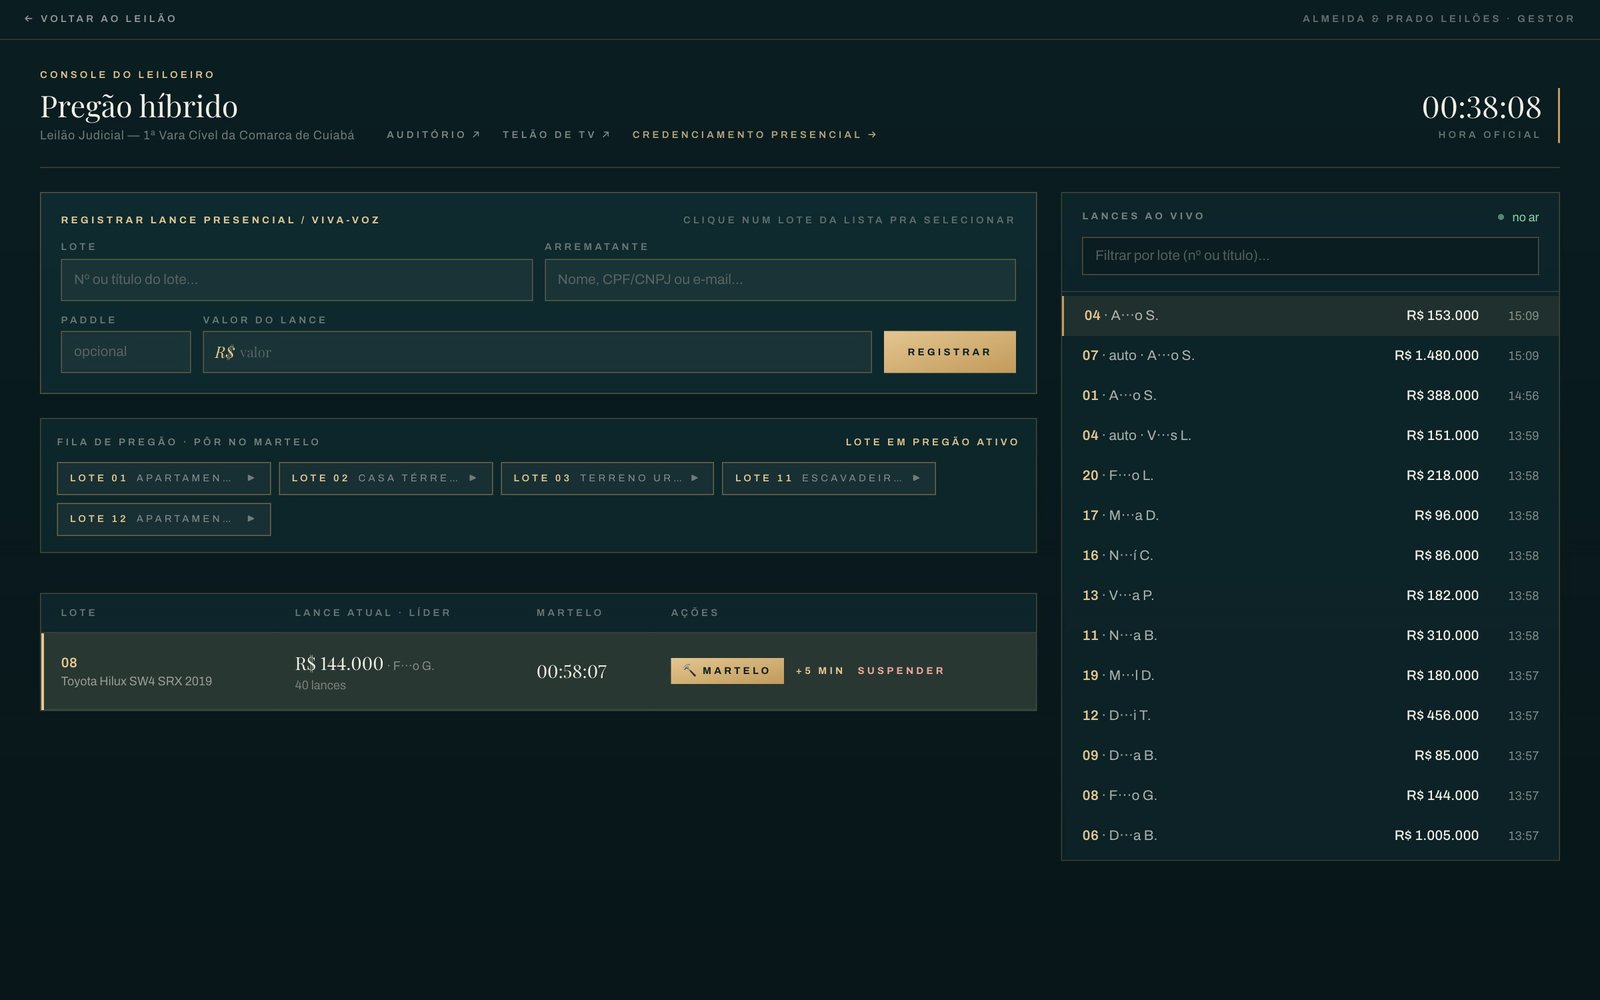Start Lote 12 Apartamento from the queue

click(x=164, y=519)
